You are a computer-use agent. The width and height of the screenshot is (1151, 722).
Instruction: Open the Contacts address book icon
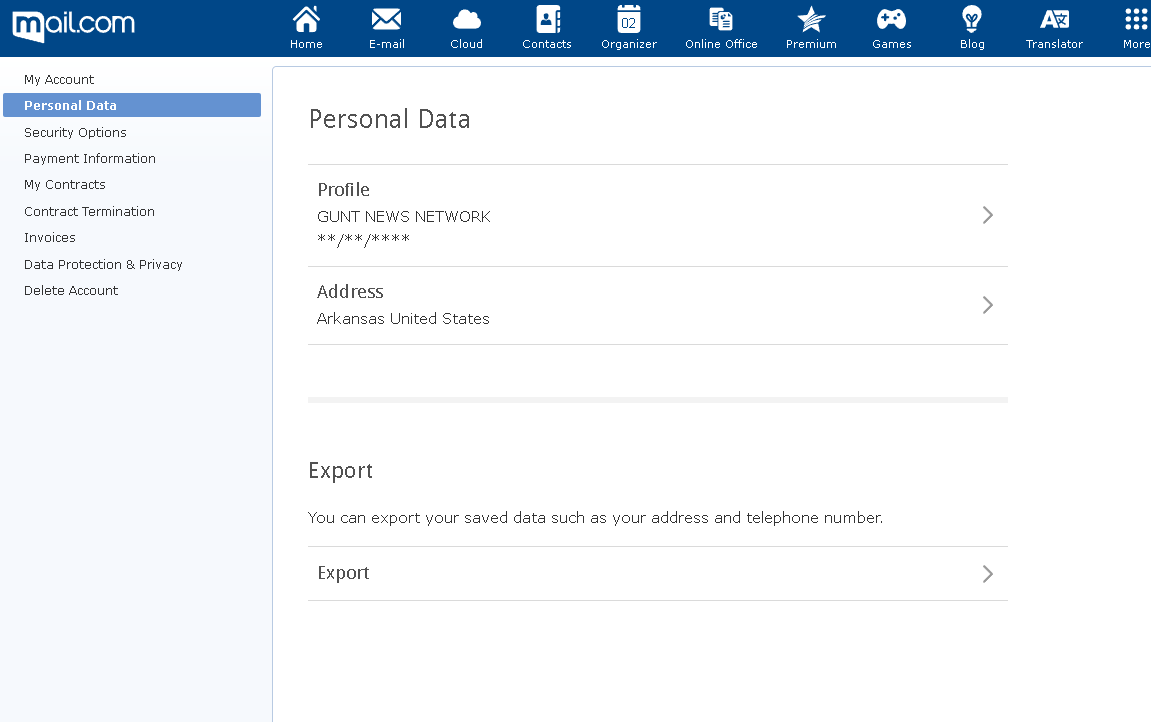pos(548,20)
